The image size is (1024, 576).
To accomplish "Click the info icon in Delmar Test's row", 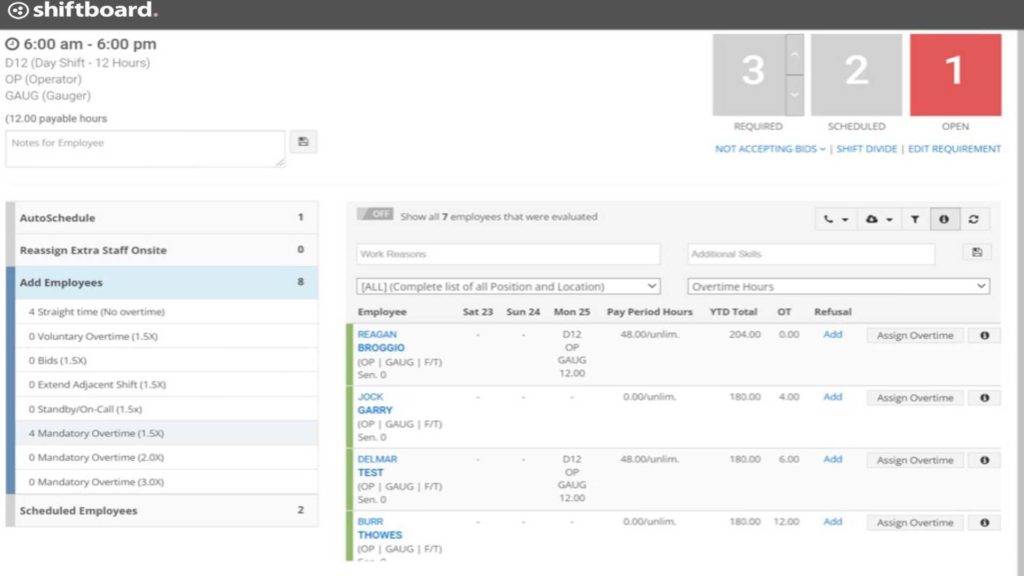I will (984, 460).
